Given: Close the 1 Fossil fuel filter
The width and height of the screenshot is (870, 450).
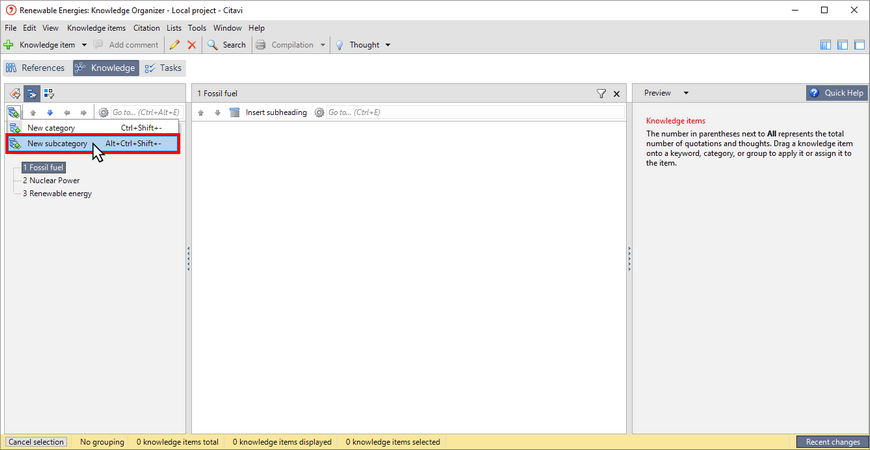Looking at the screenshot, I should pyautogui.click(x=616, y=94).
